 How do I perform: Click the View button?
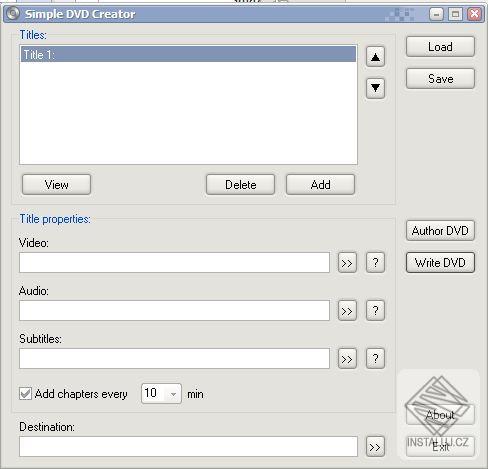pyautogui.click(x=56, y=185)
